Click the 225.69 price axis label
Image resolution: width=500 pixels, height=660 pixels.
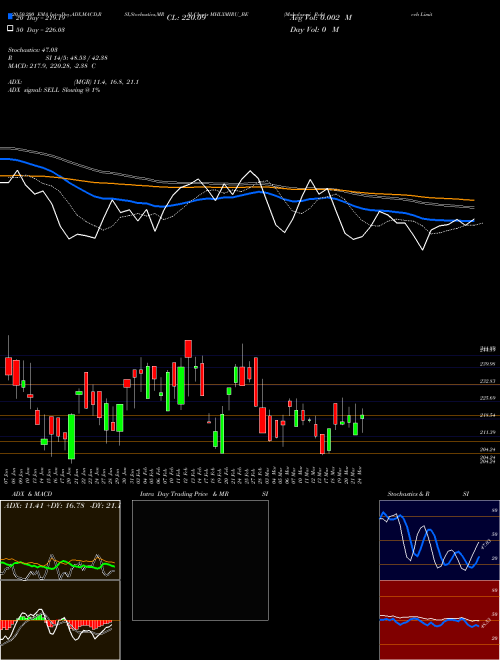coord(488,398)
